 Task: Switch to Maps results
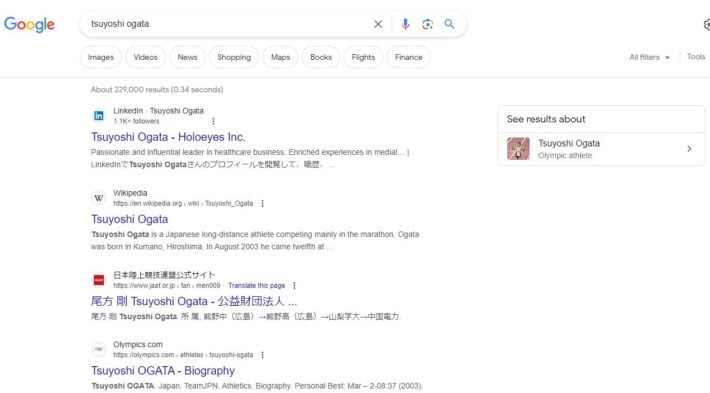tap(280, 57)
